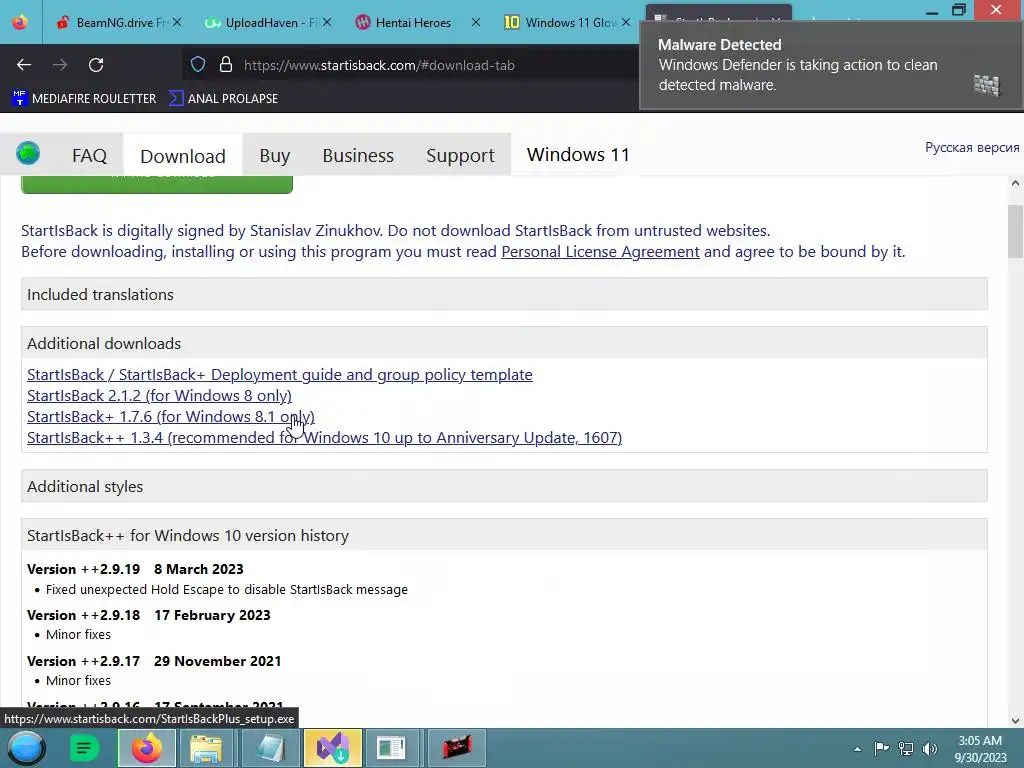The width and height of the screenshot is (1024, 768).
Task: Open the Support tab
Action: (460, 155)
